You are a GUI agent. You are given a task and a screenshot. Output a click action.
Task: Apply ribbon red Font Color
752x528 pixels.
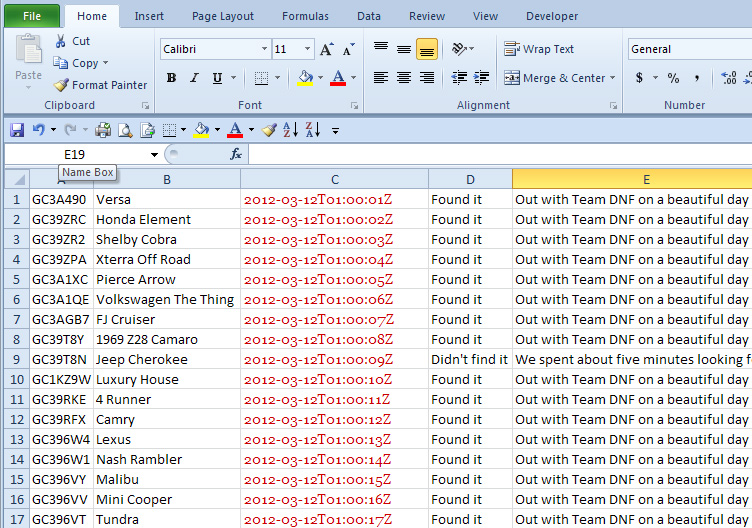click(338, 78)
